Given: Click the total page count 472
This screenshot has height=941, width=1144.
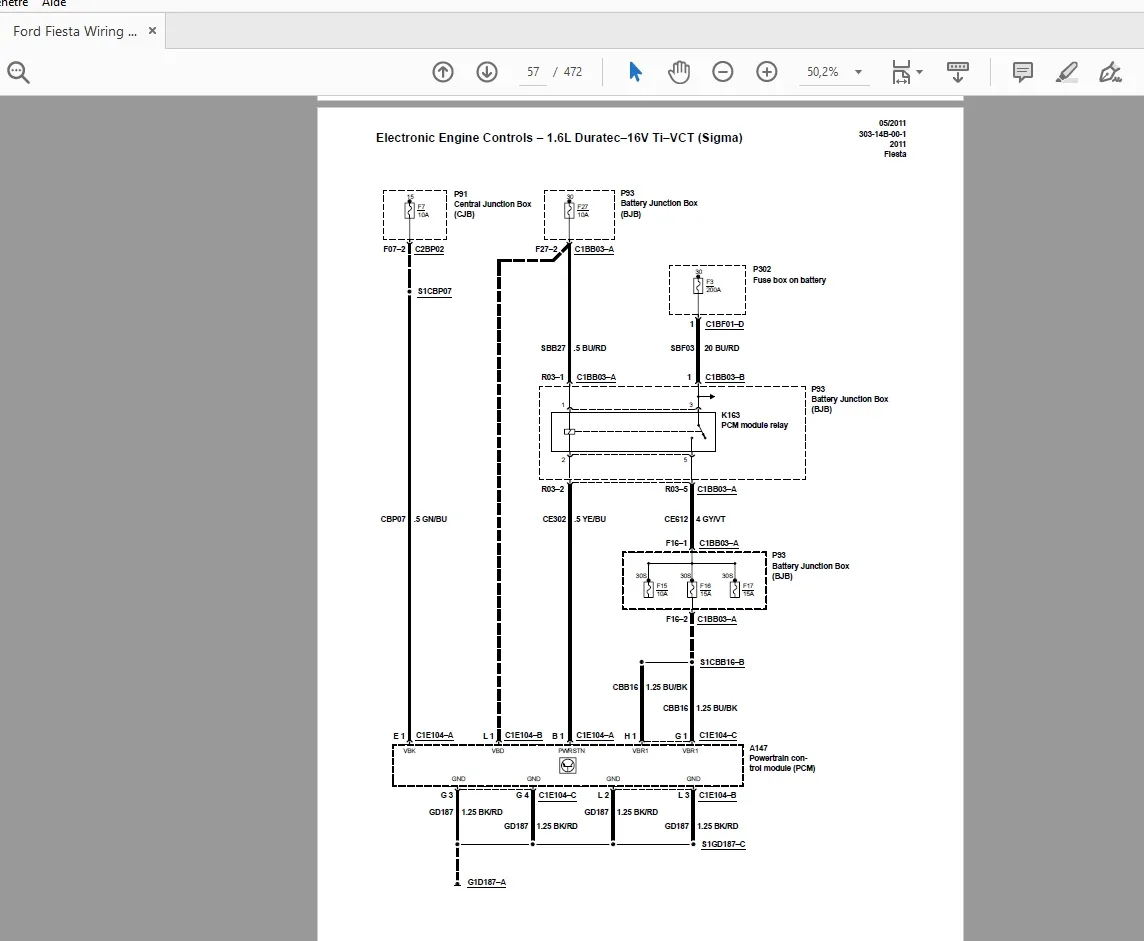Looking at the screenshot, I should [573, 71].
